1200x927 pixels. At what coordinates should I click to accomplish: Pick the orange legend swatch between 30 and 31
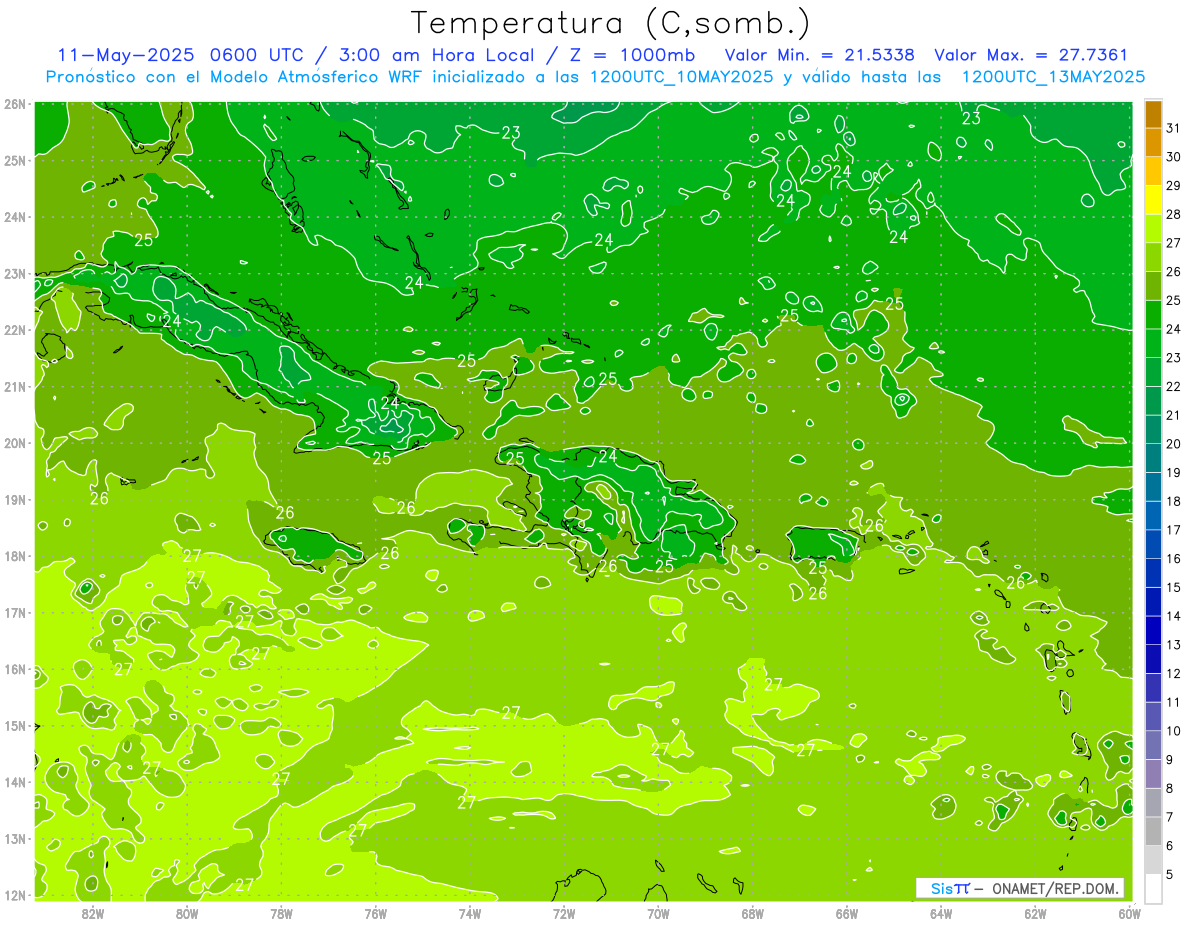pos(1153,143)
